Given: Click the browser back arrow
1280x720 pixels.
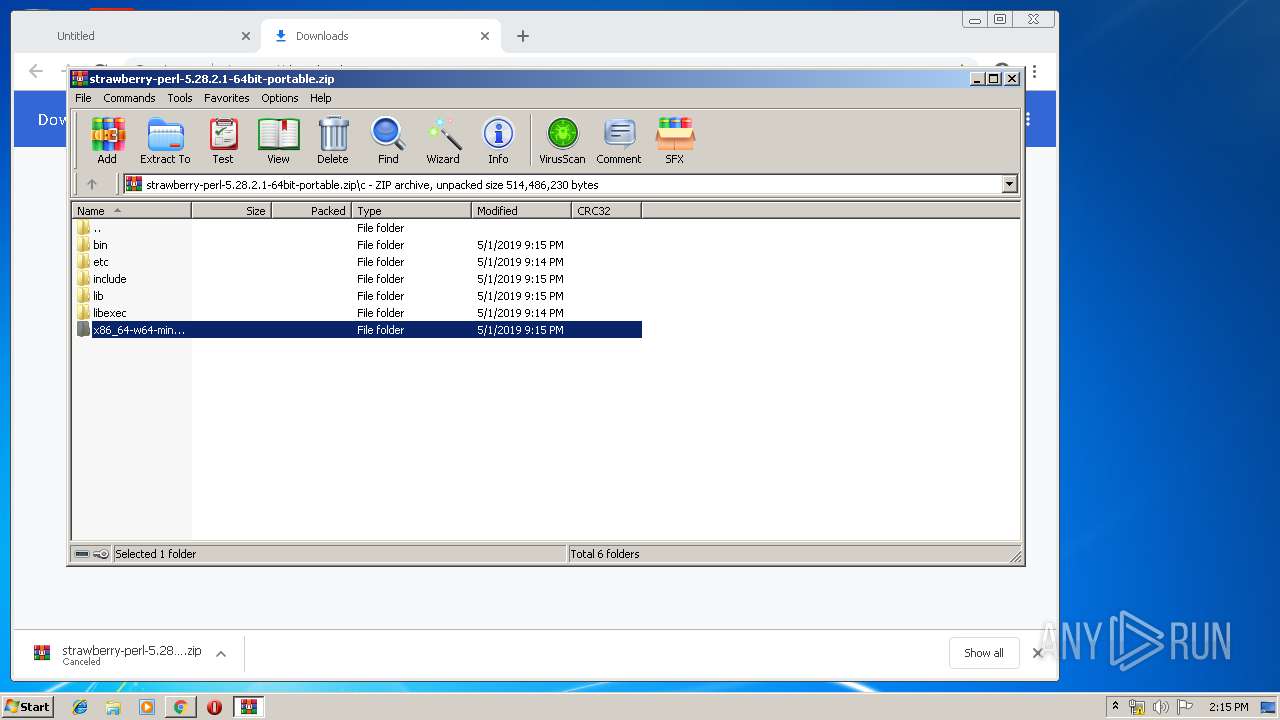Looking at the screenshot, I should [x=36, y=71].
